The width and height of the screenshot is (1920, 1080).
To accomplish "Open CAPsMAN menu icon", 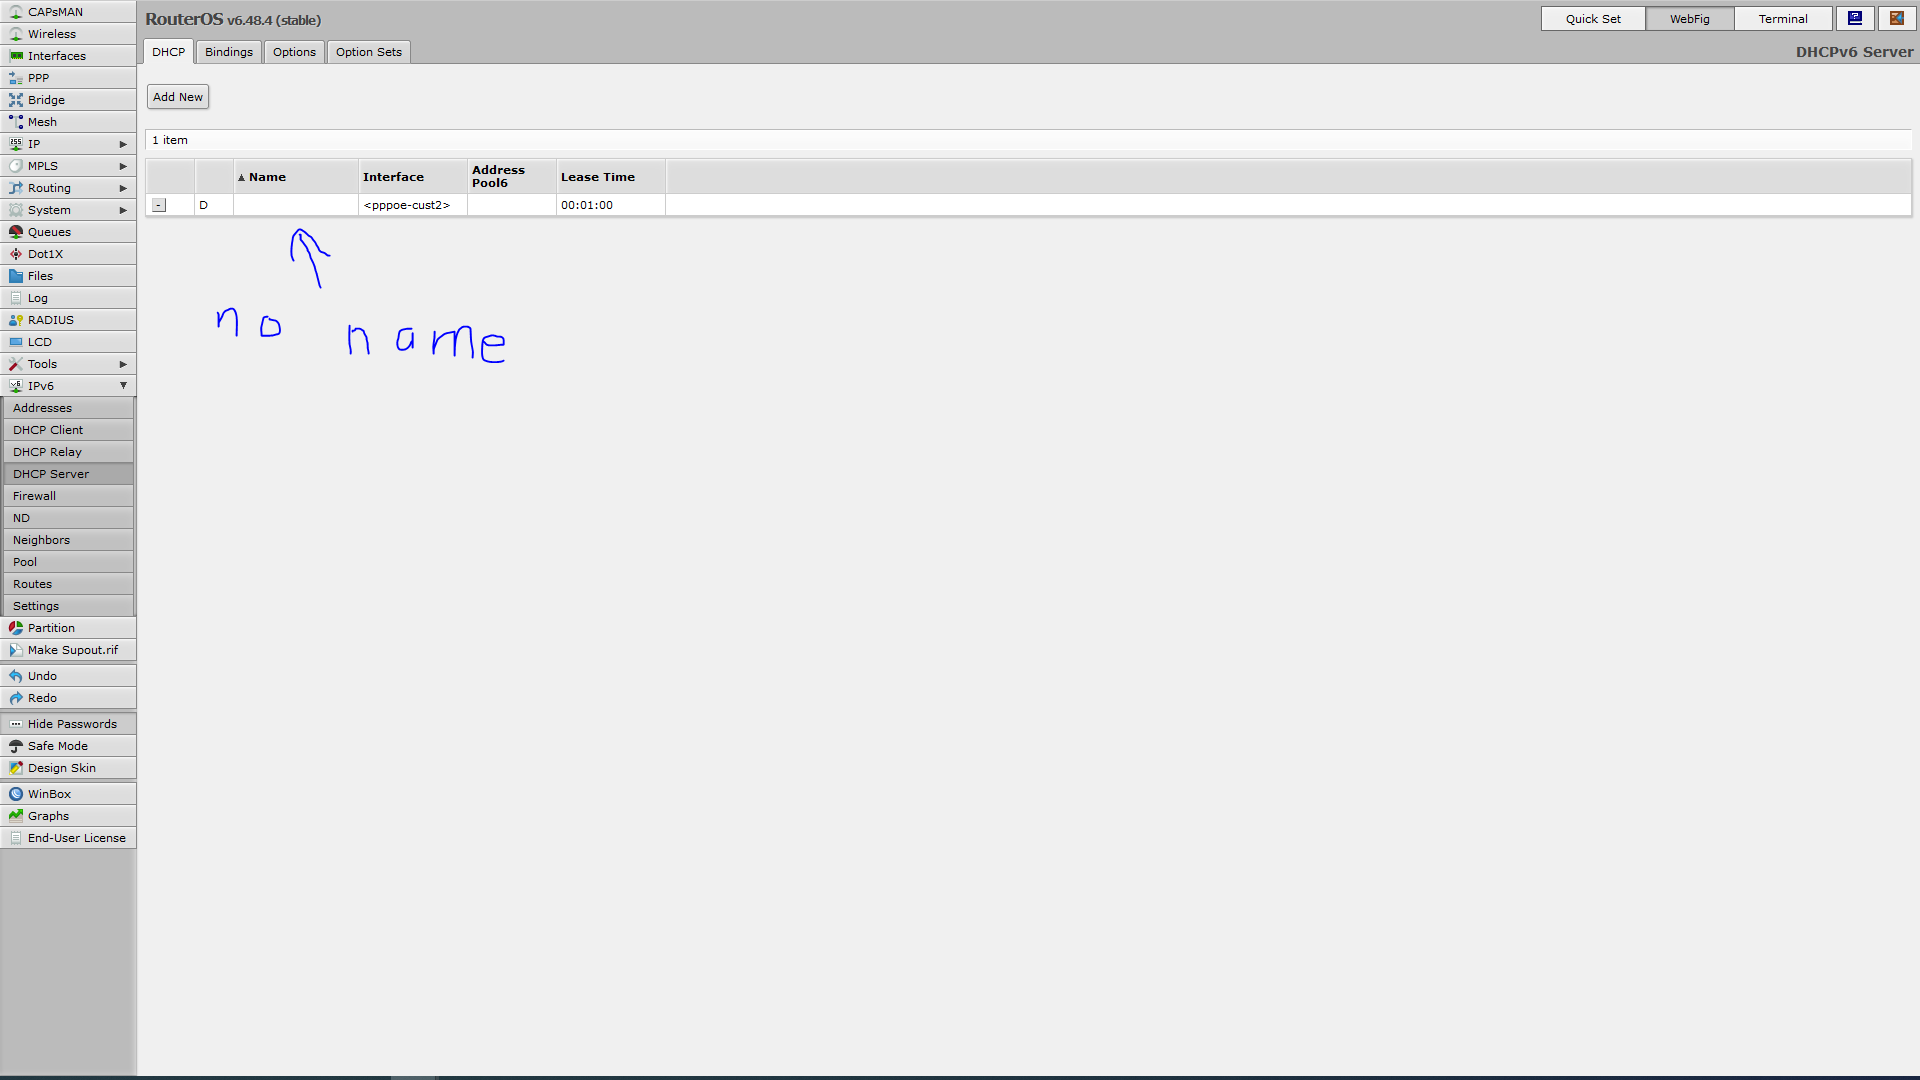I will 16,12.
